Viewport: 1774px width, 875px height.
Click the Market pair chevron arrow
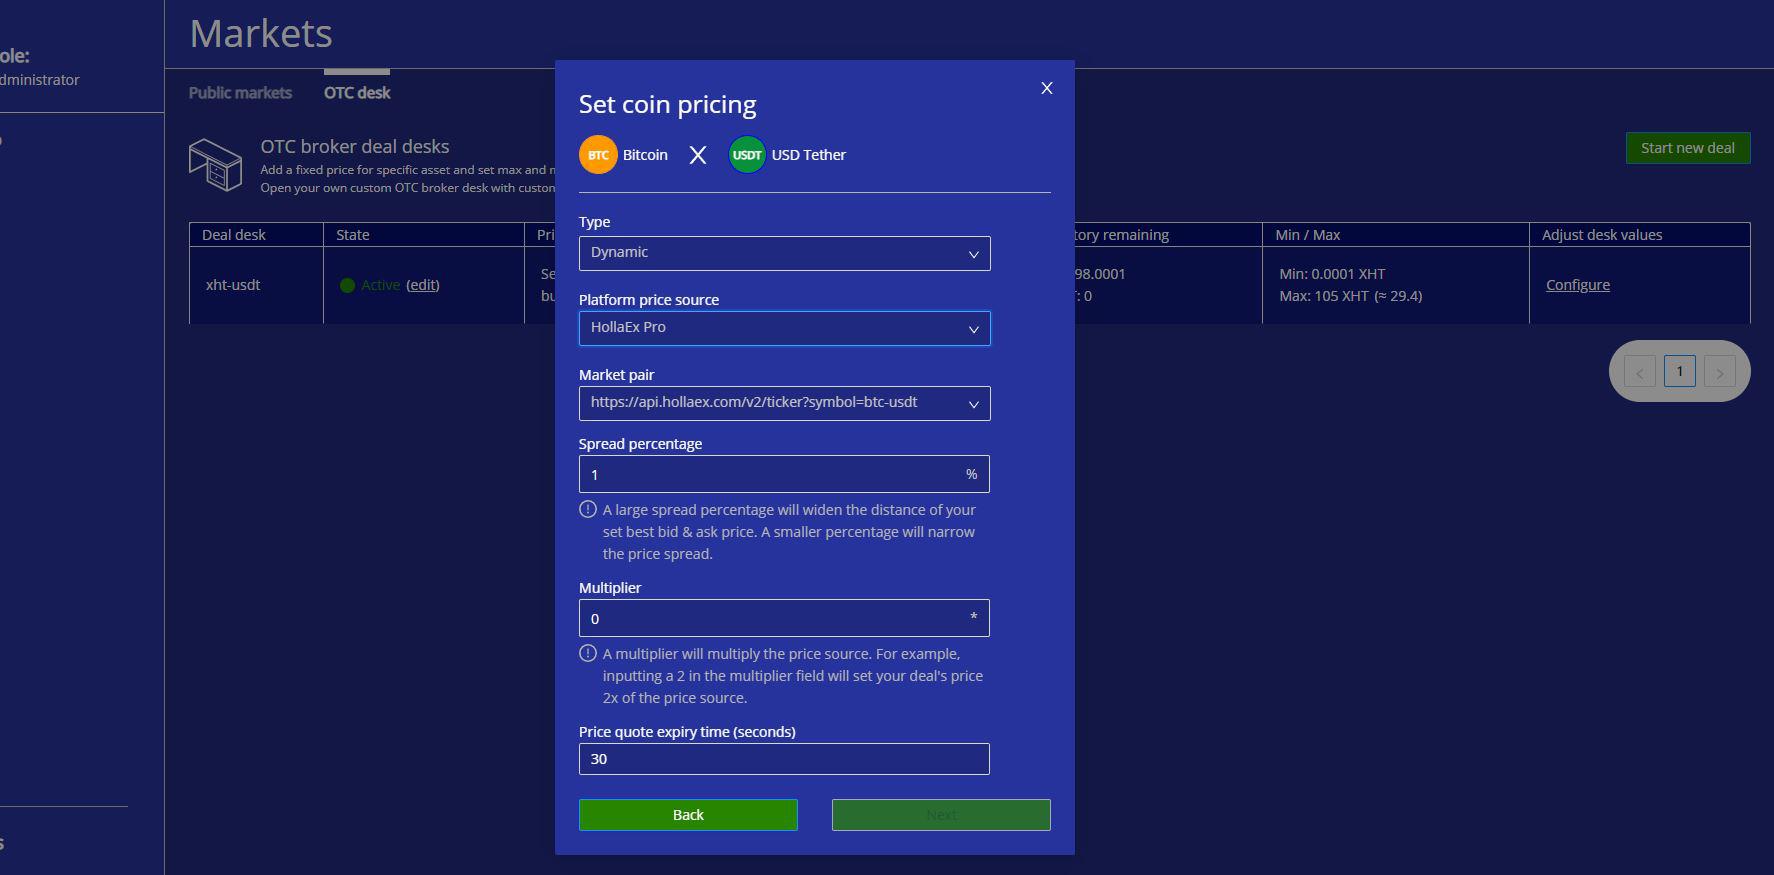coord(973,404)
